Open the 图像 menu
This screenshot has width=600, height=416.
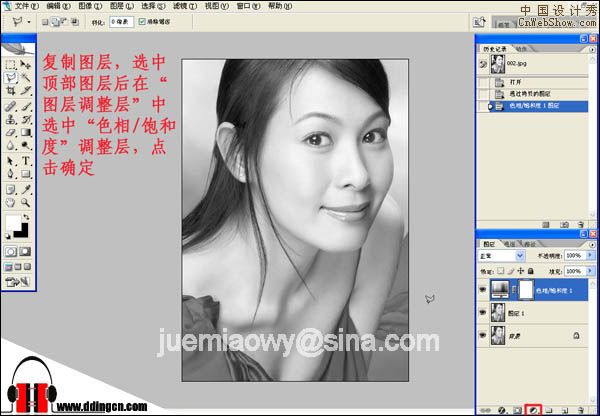click(x=90, y=6)
